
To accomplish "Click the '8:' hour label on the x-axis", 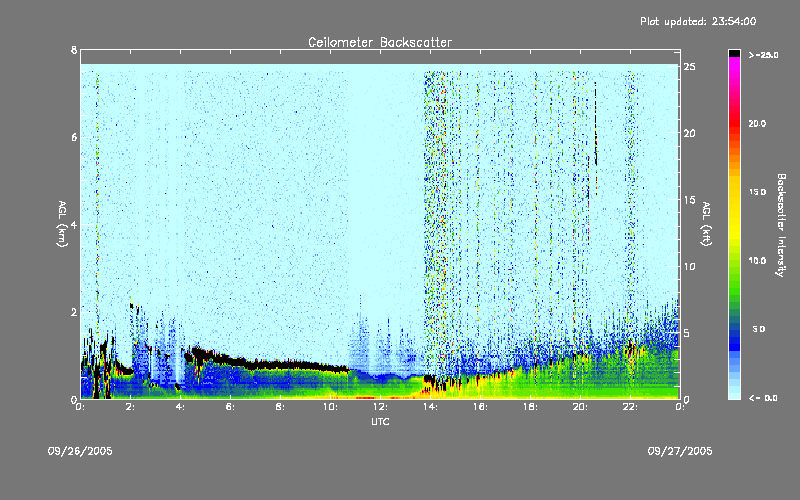I will [x=280, y=407].
